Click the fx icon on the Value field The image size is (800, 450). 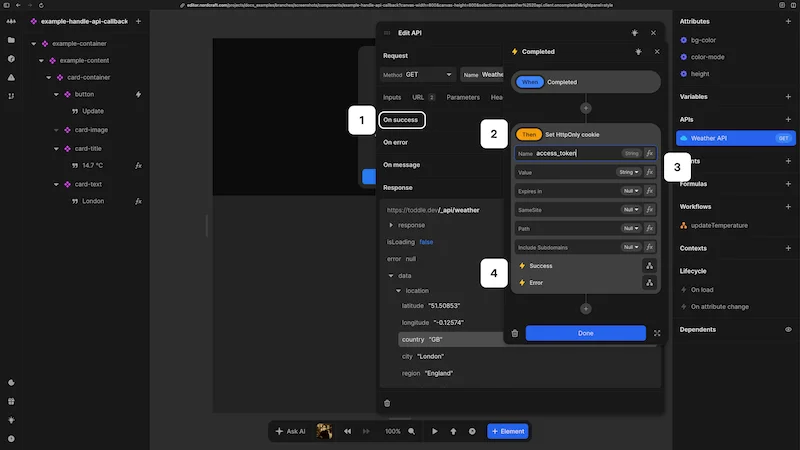[649, 172]
